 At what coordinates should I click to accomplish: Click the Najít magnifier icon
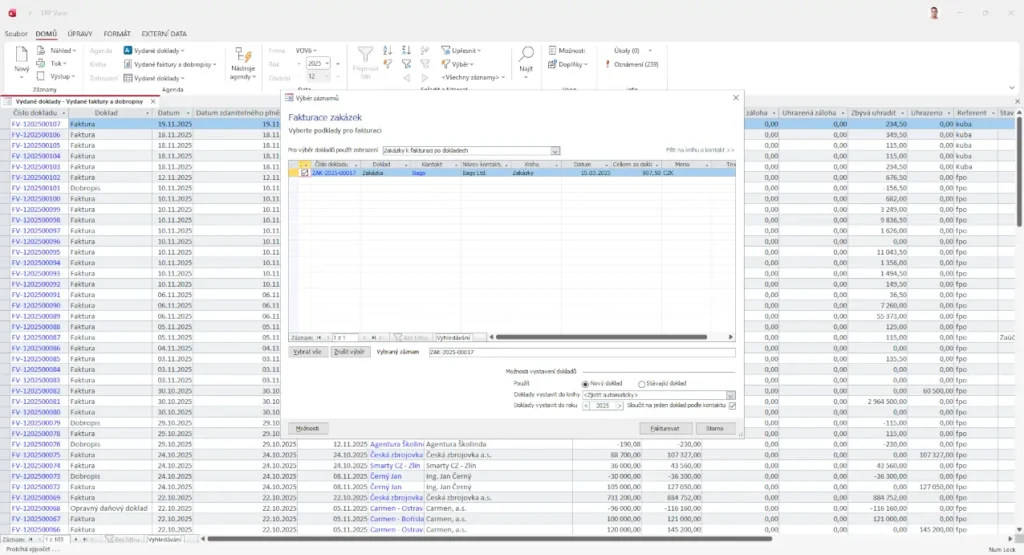coord(526,55)
